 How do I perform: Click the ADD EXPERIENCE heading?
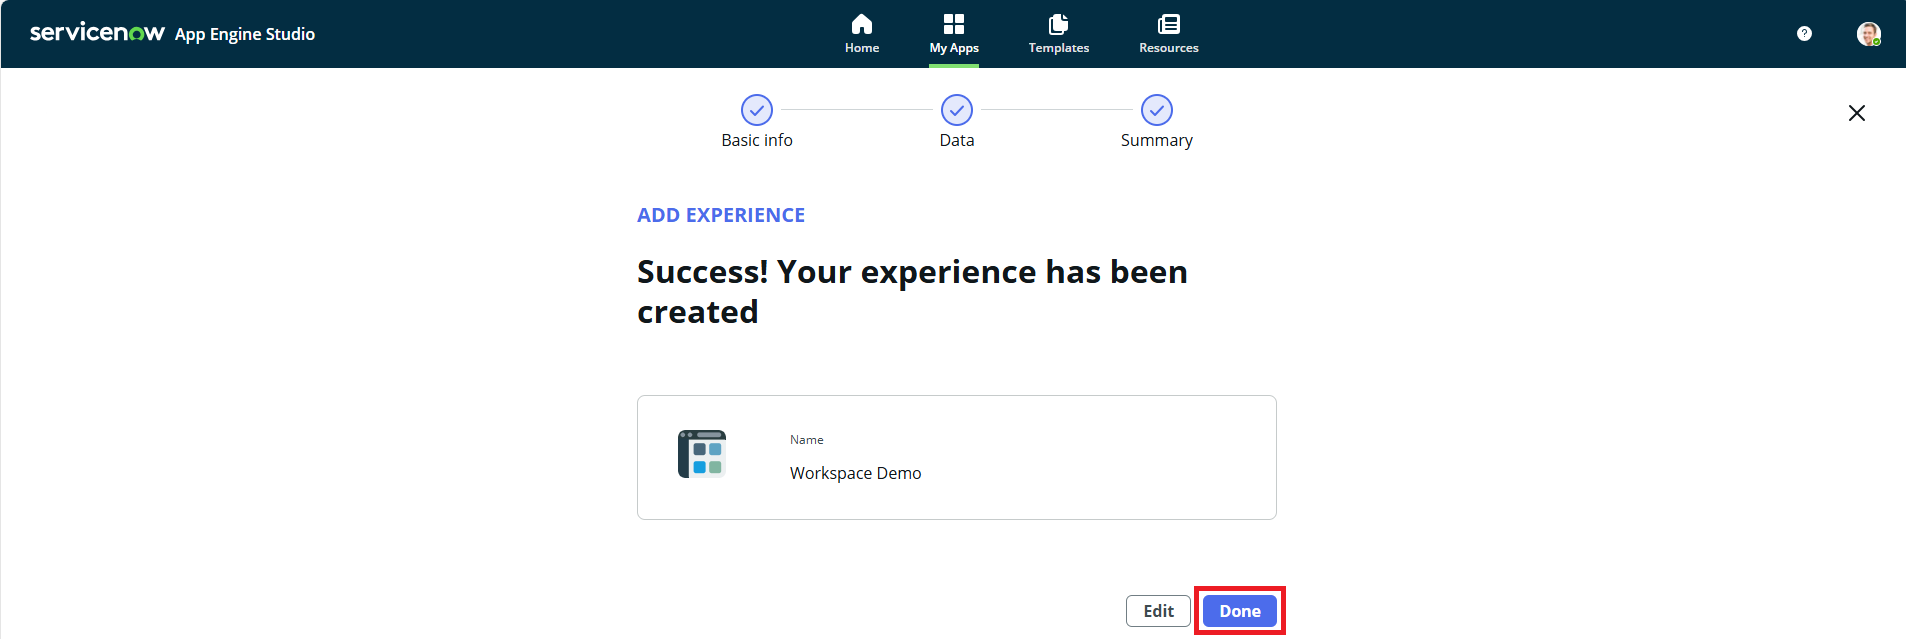720,215
